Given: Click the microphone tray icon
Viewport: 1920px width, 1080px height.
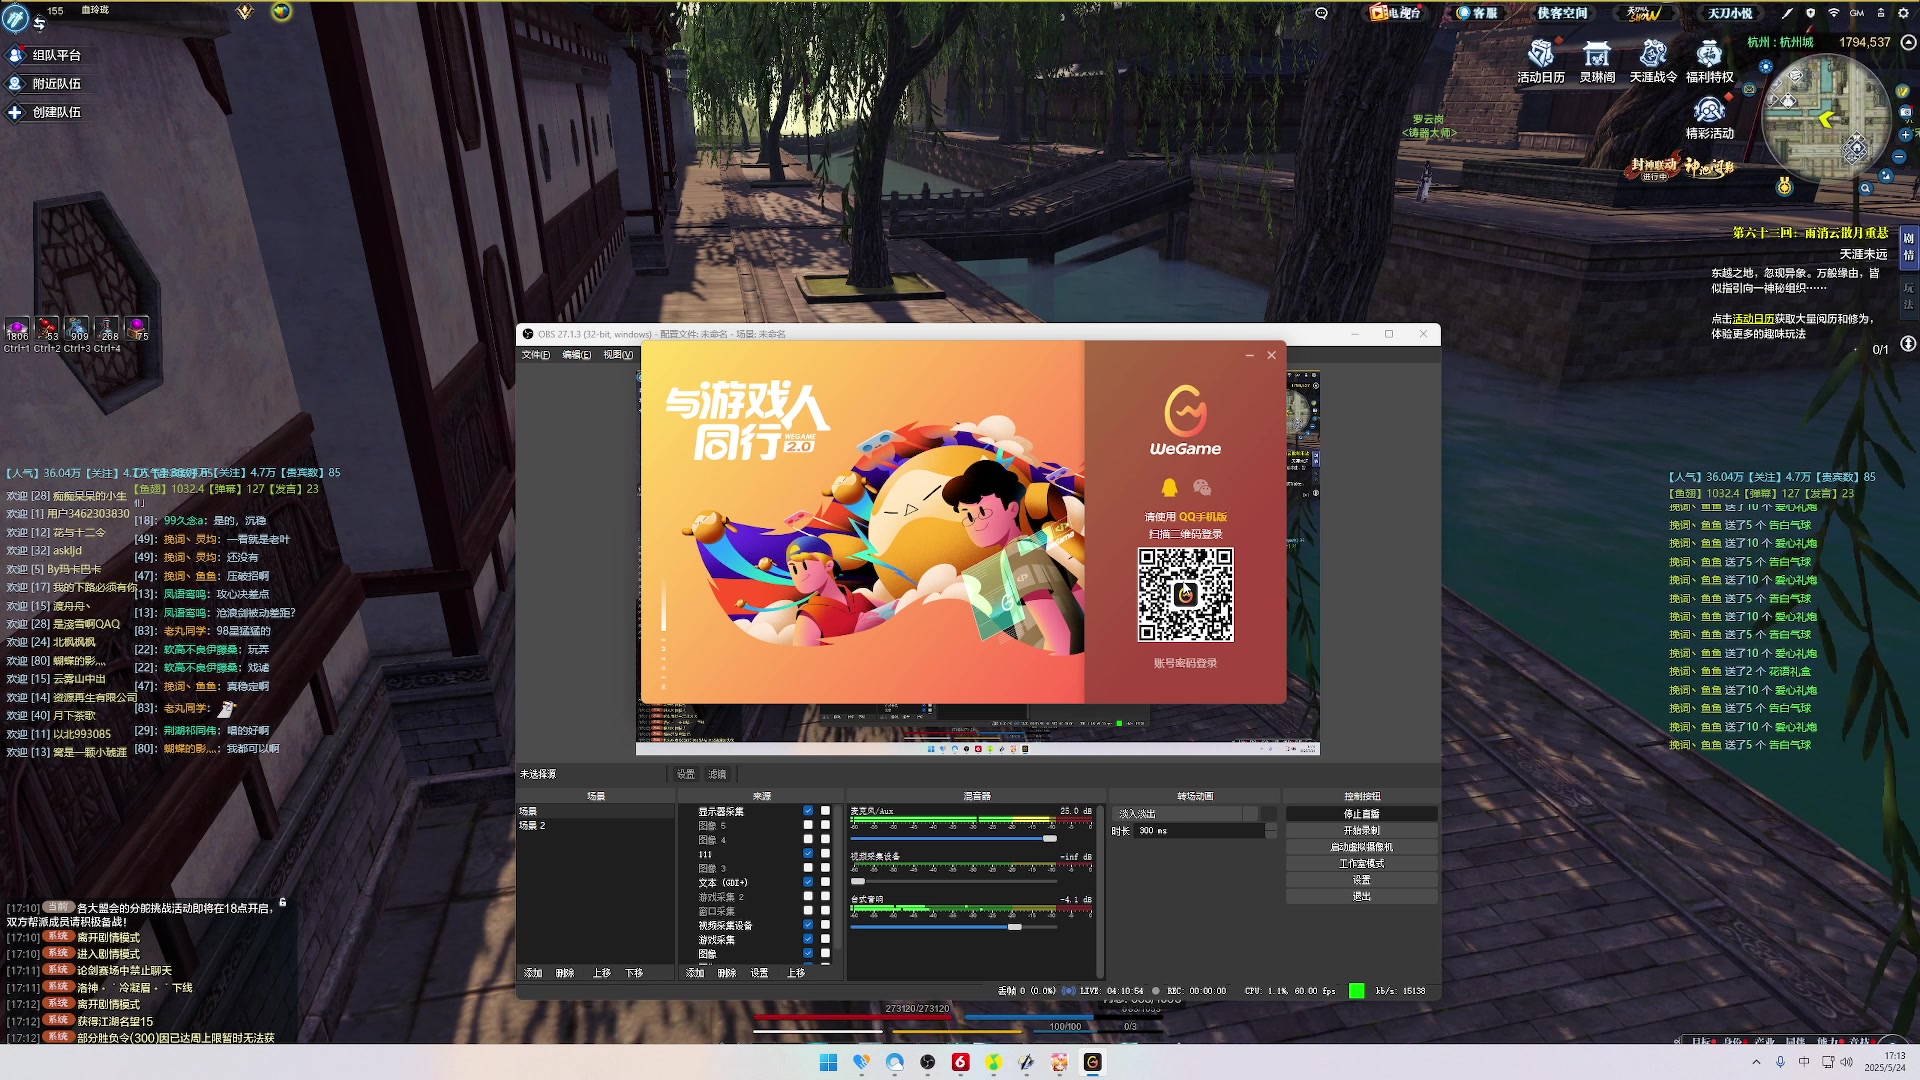Looking at the screenshot, I should click(x=1780, y=1062).
